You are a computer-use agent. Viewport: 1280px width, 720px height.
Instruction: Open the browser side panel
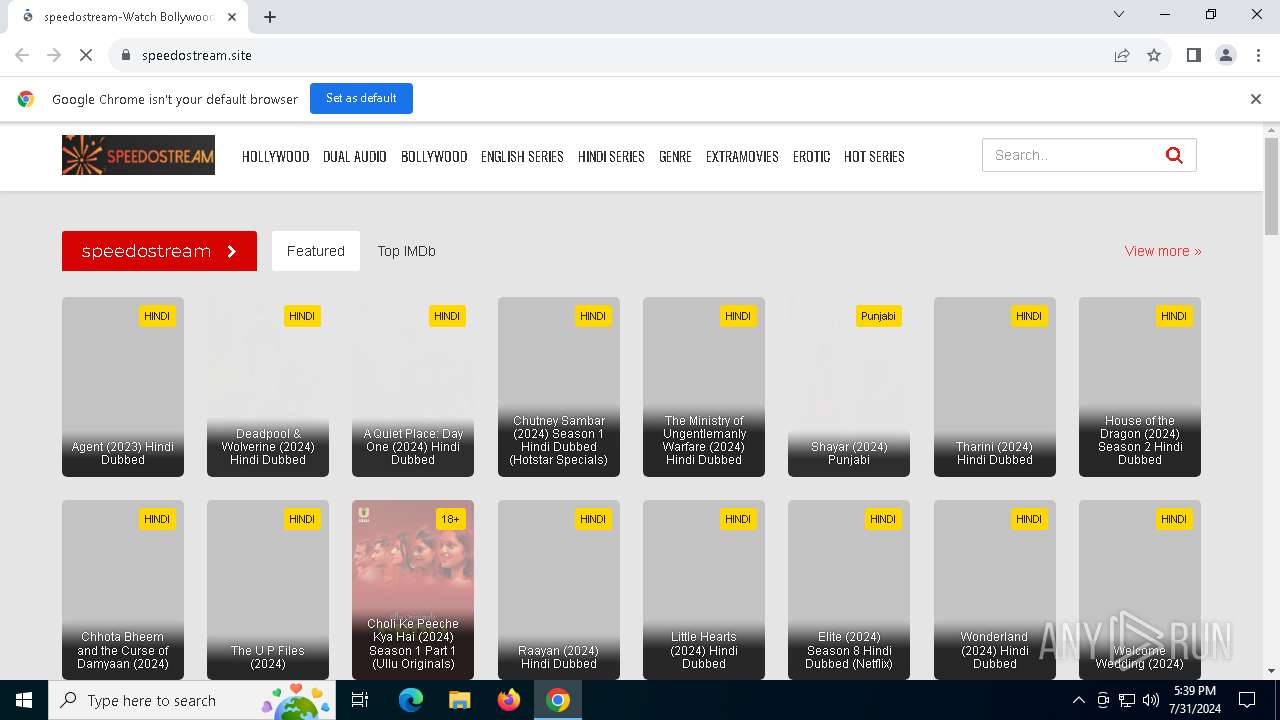click(x=1193, y=55)
